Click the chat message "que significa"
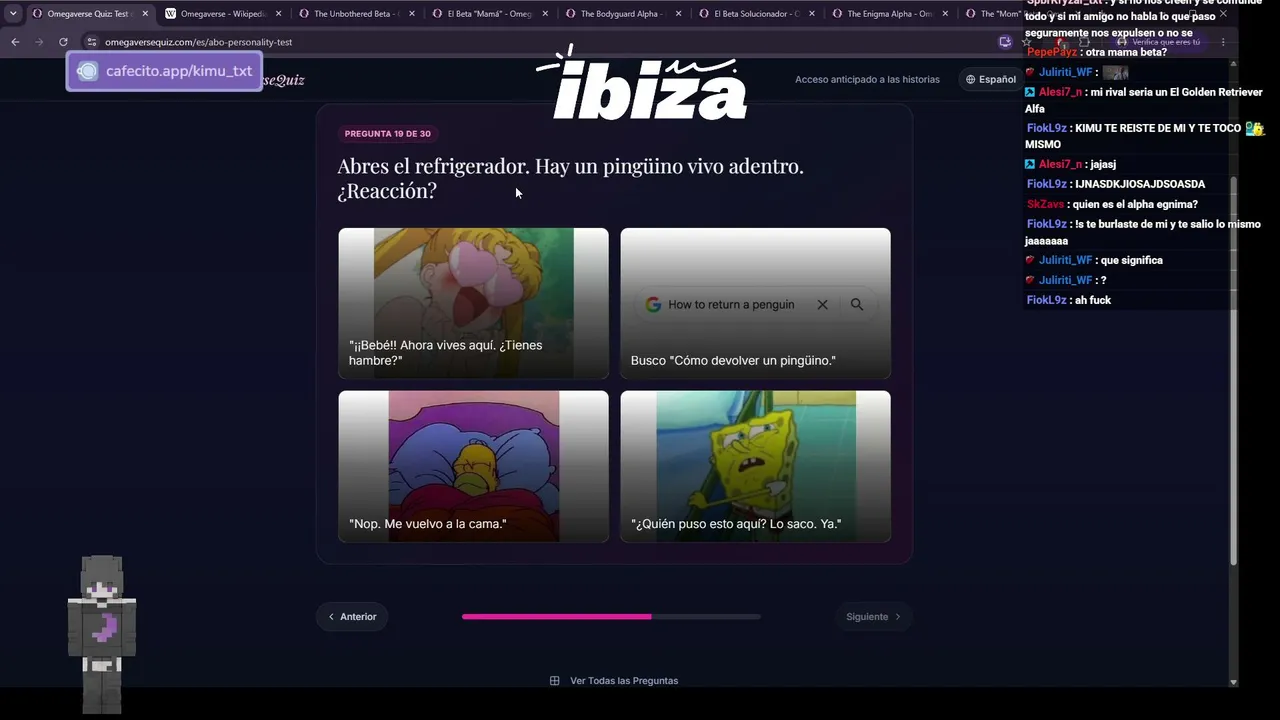This screenshot has width=1280, height=720. point(1132,260)
